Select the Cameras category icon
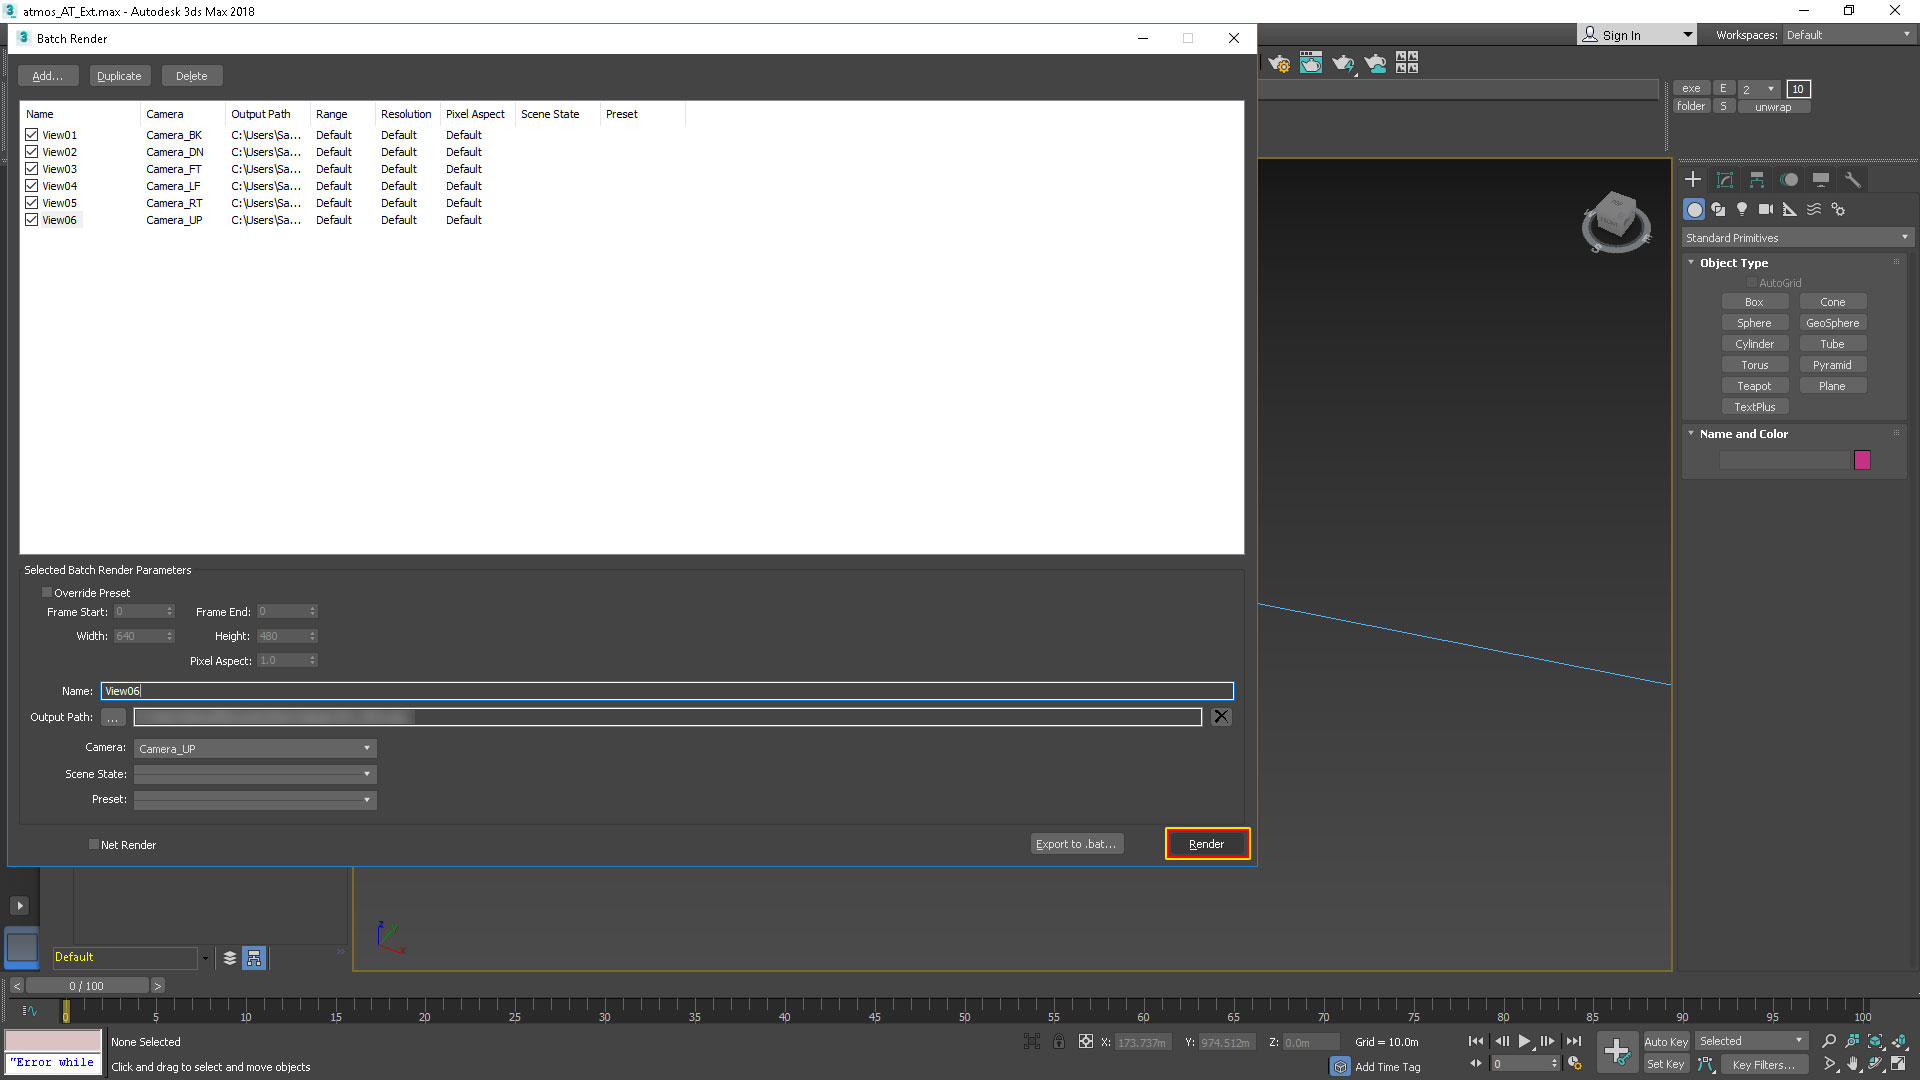This screenshot has height=1080, width=1920. [x=1766, y=209]
